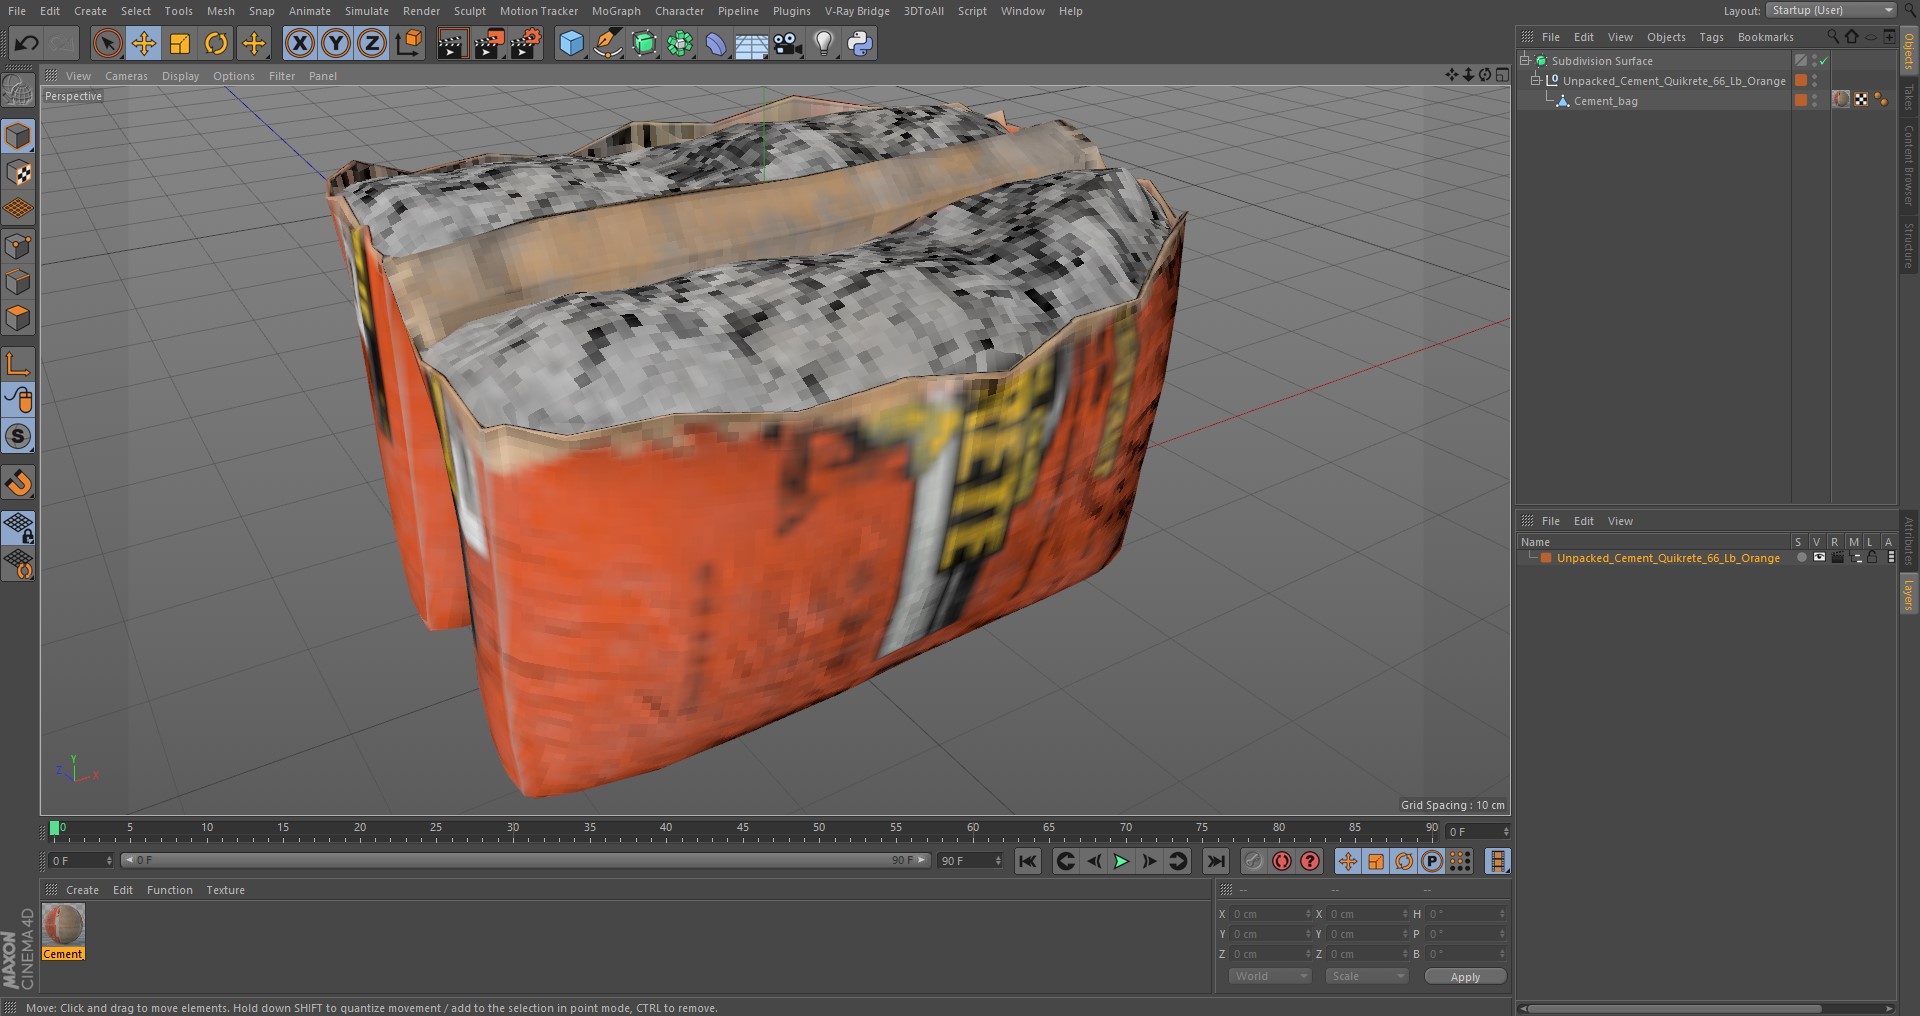Open Scale mode dropdown in coordinates

(1366, 977)
